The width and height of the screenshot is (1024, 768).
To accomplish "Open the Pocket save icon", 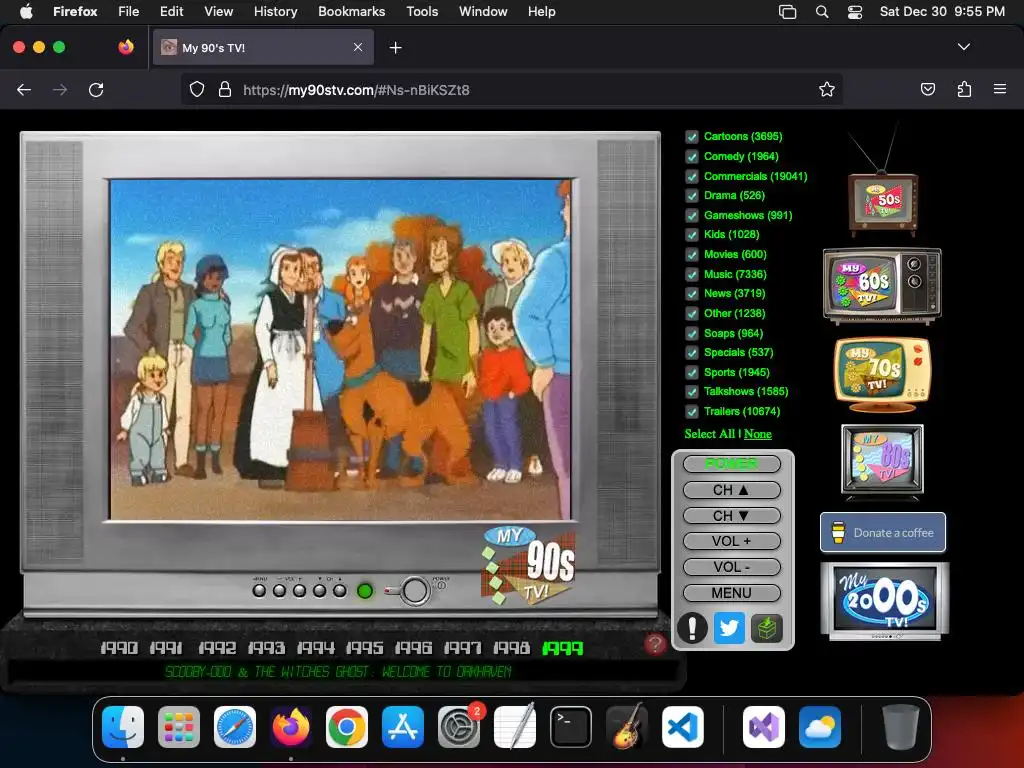I will coord(927,89).
